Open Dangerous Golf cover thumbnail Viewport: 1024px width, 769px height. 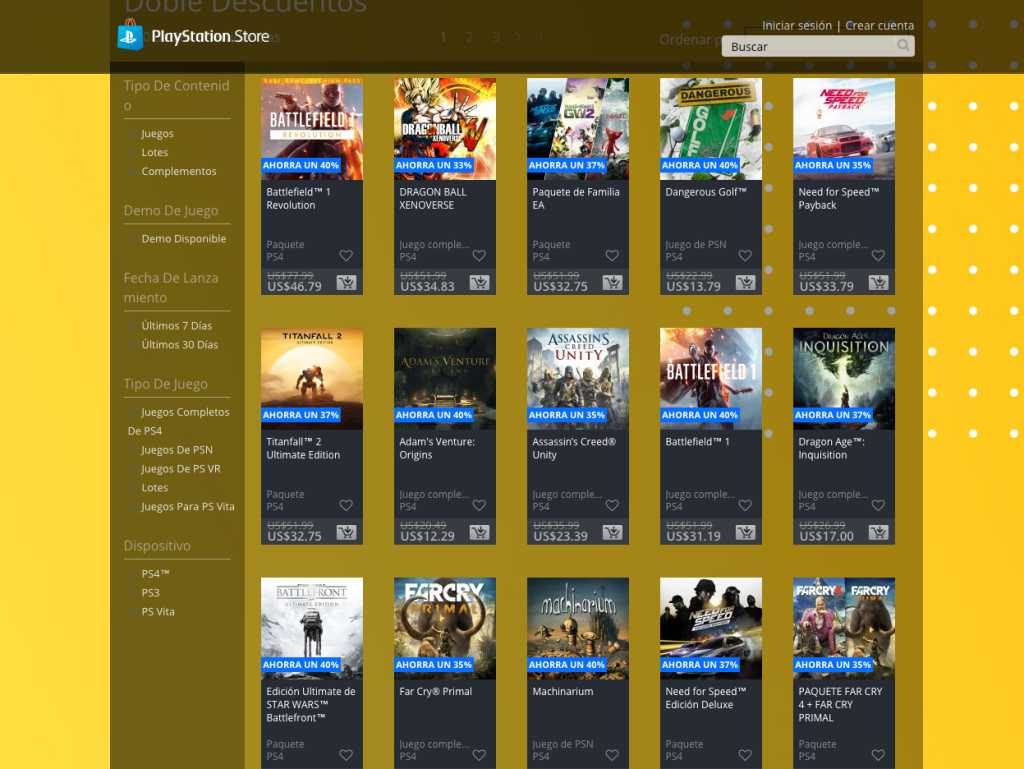tap(711, 129)
